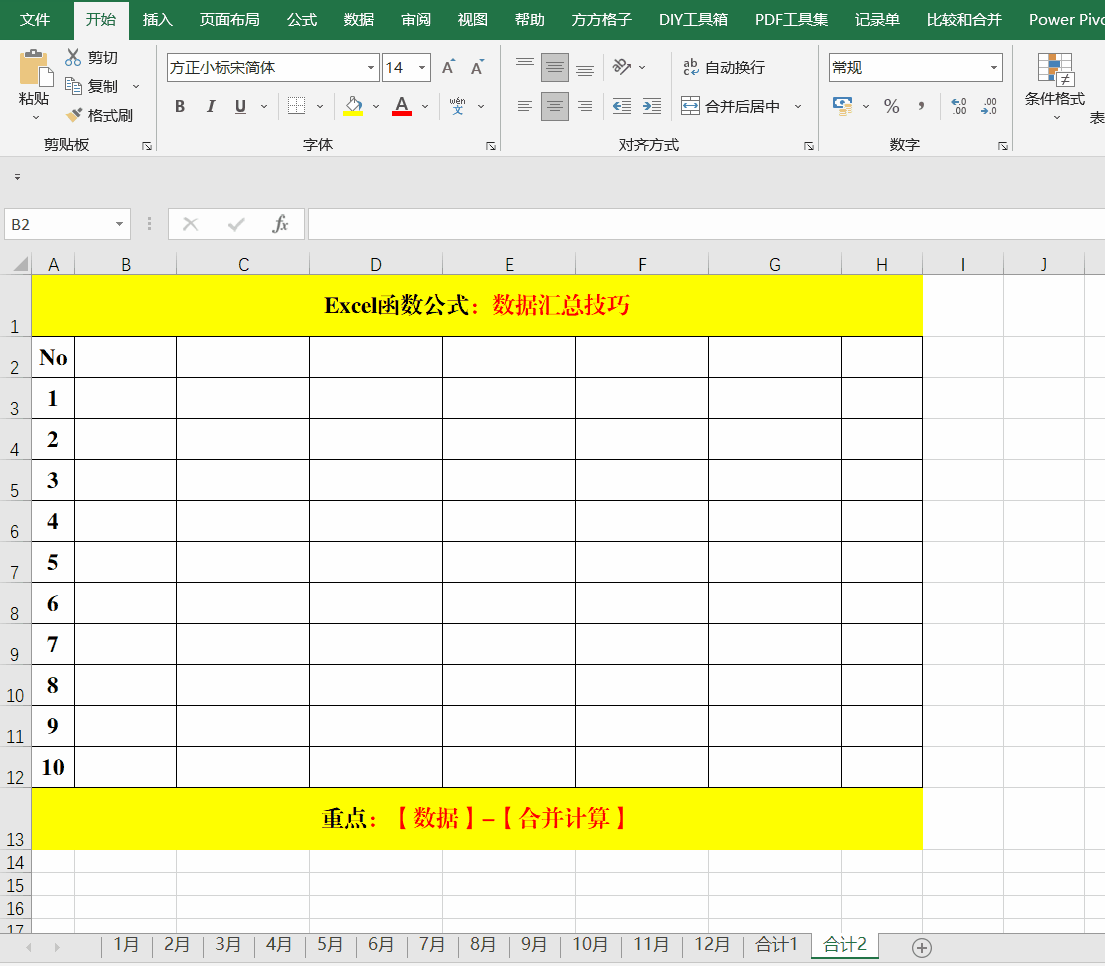Screen dimensions: 1105x966
Task: Open font name dropdown 方正小标宋简体
Action: click(x=371, y=68)
